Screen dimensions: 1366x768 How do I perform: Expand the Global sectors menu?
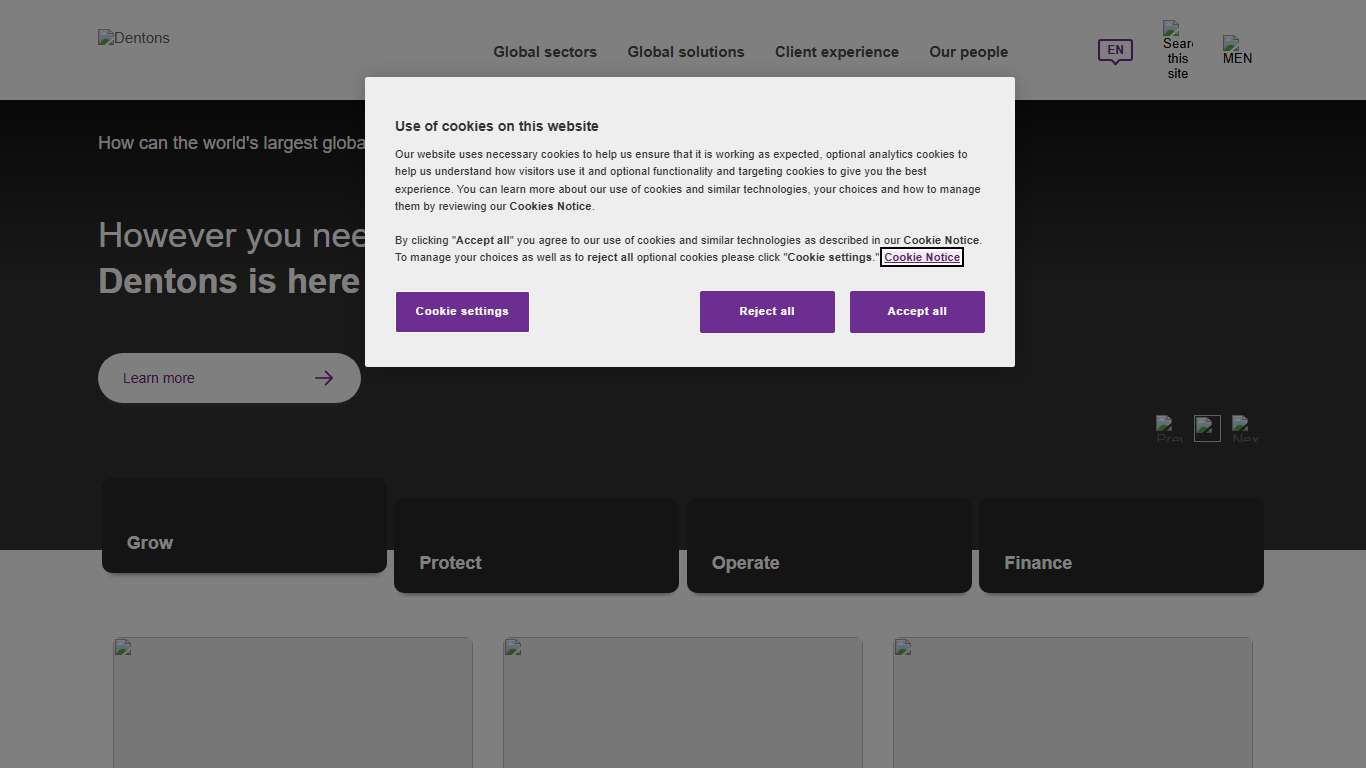coord(545,52)
